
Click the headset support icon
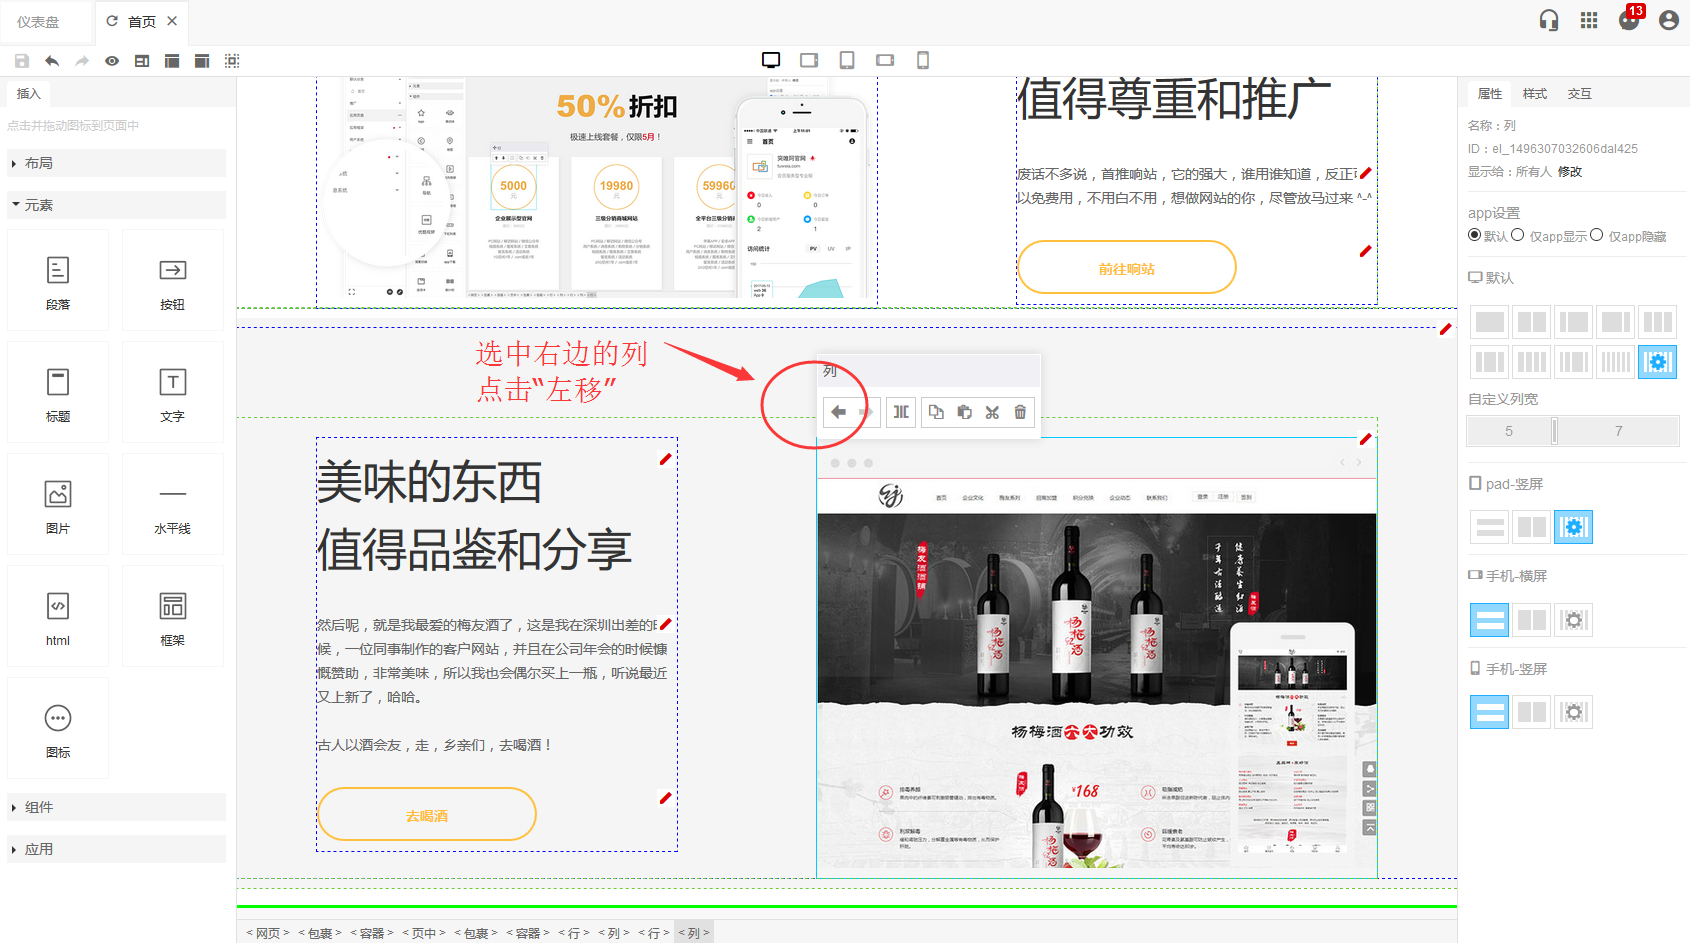coord(1549,20)
